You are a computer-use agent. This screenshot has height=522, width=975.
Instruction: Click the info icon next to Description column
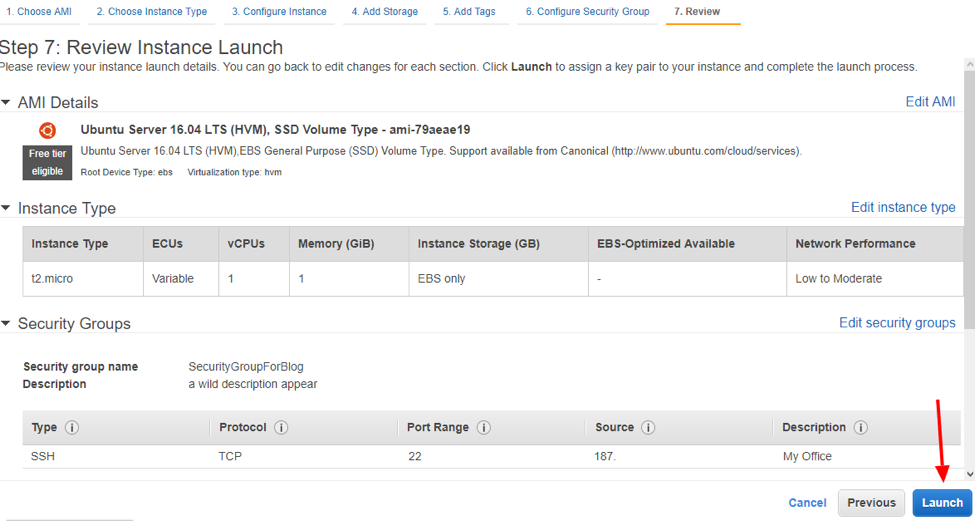pos(861,428)
